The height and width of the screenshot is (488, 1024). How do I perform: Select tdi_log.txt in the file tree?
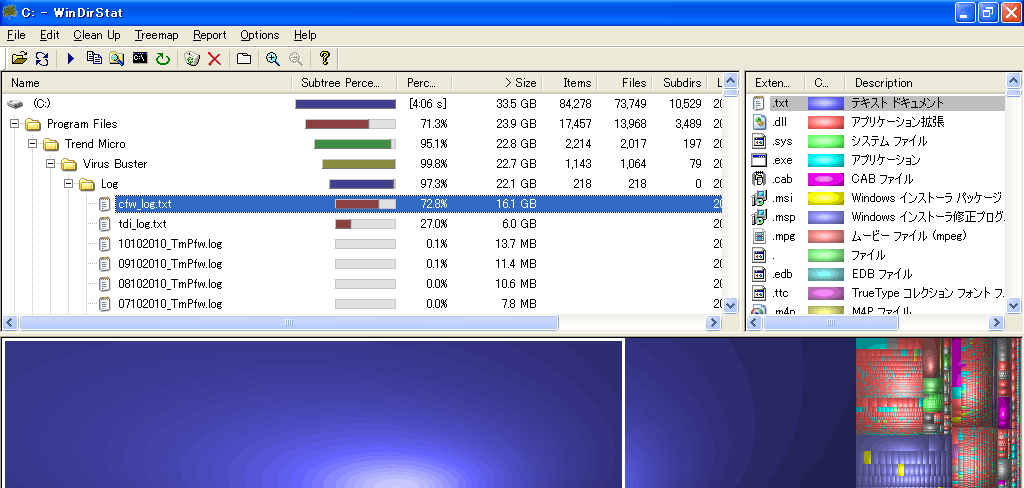point(142,224)
